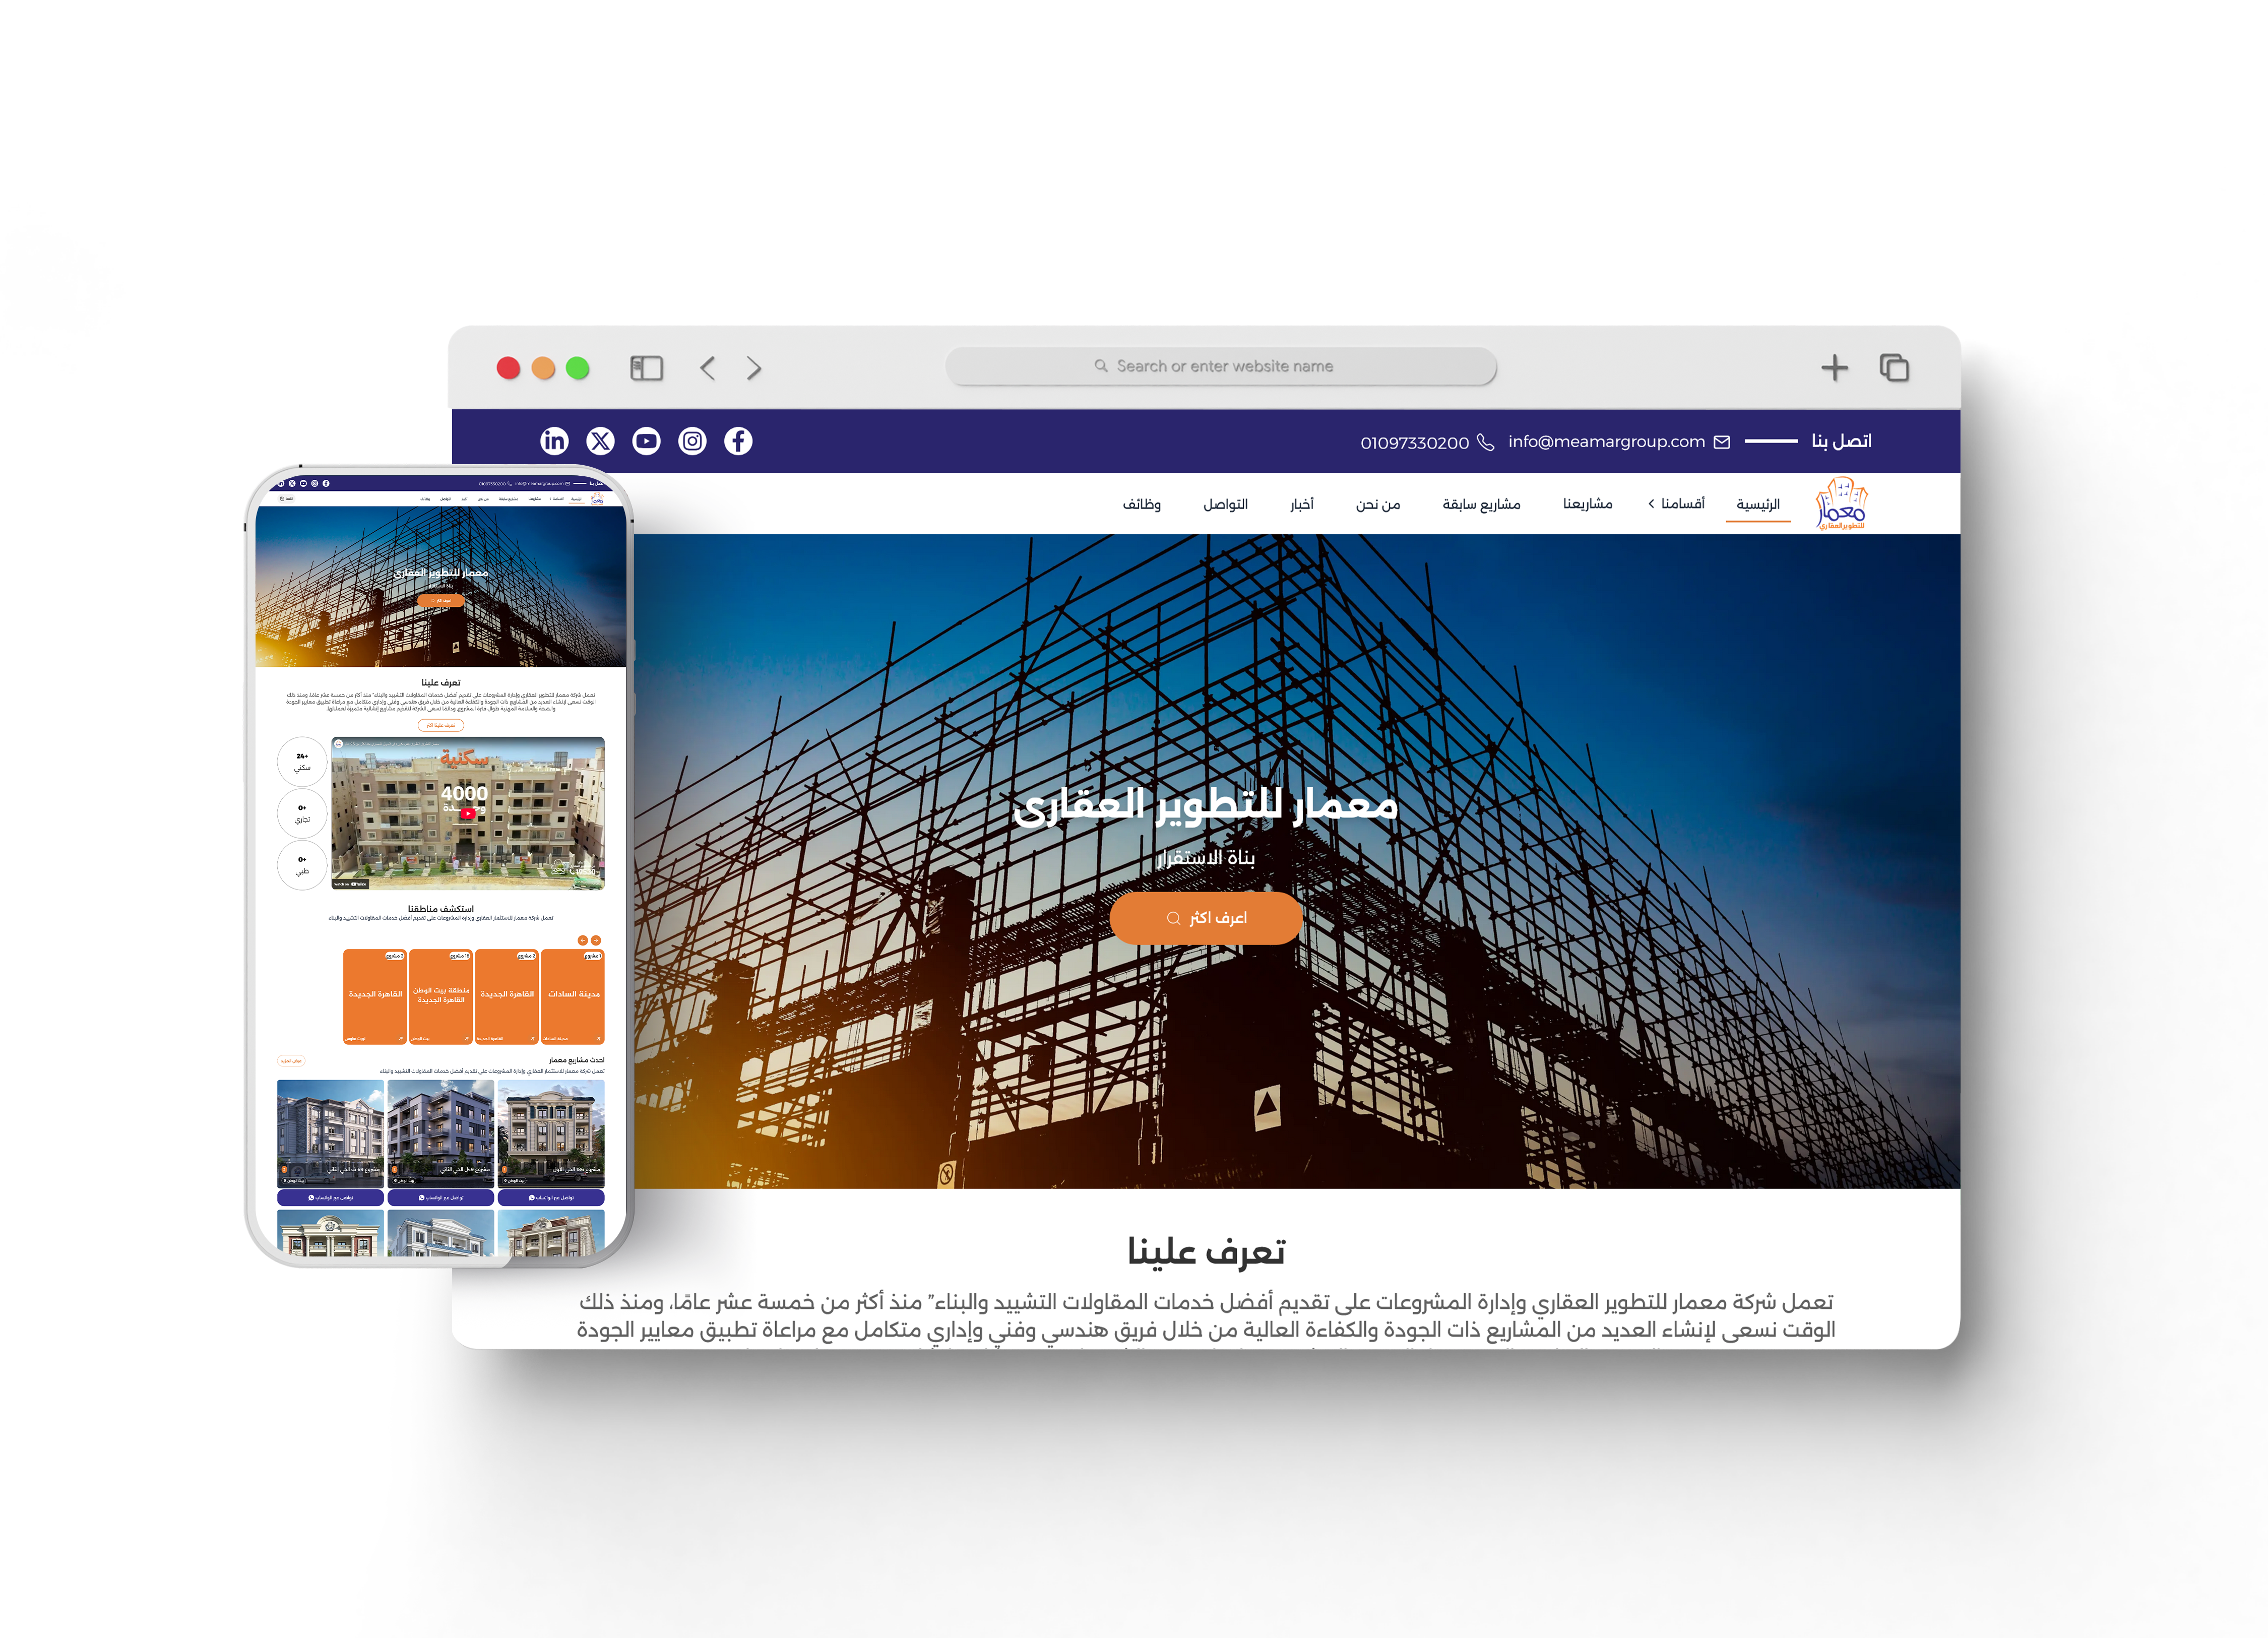This screenshot has width=2268, height=1638.
Task: Toggle the browser sidebar icon
Action: [646, 368]
